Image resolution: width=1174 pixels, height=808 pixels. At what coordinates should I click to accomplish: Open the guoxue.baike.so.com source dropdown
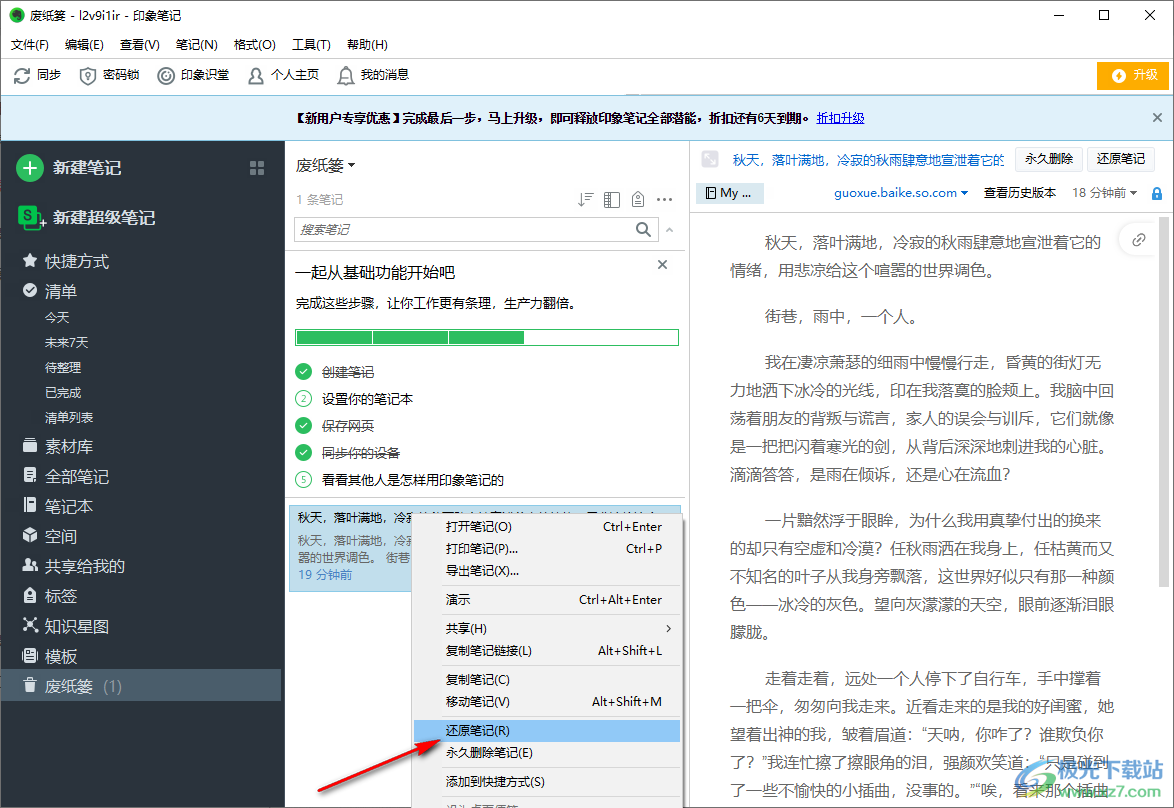901,192
